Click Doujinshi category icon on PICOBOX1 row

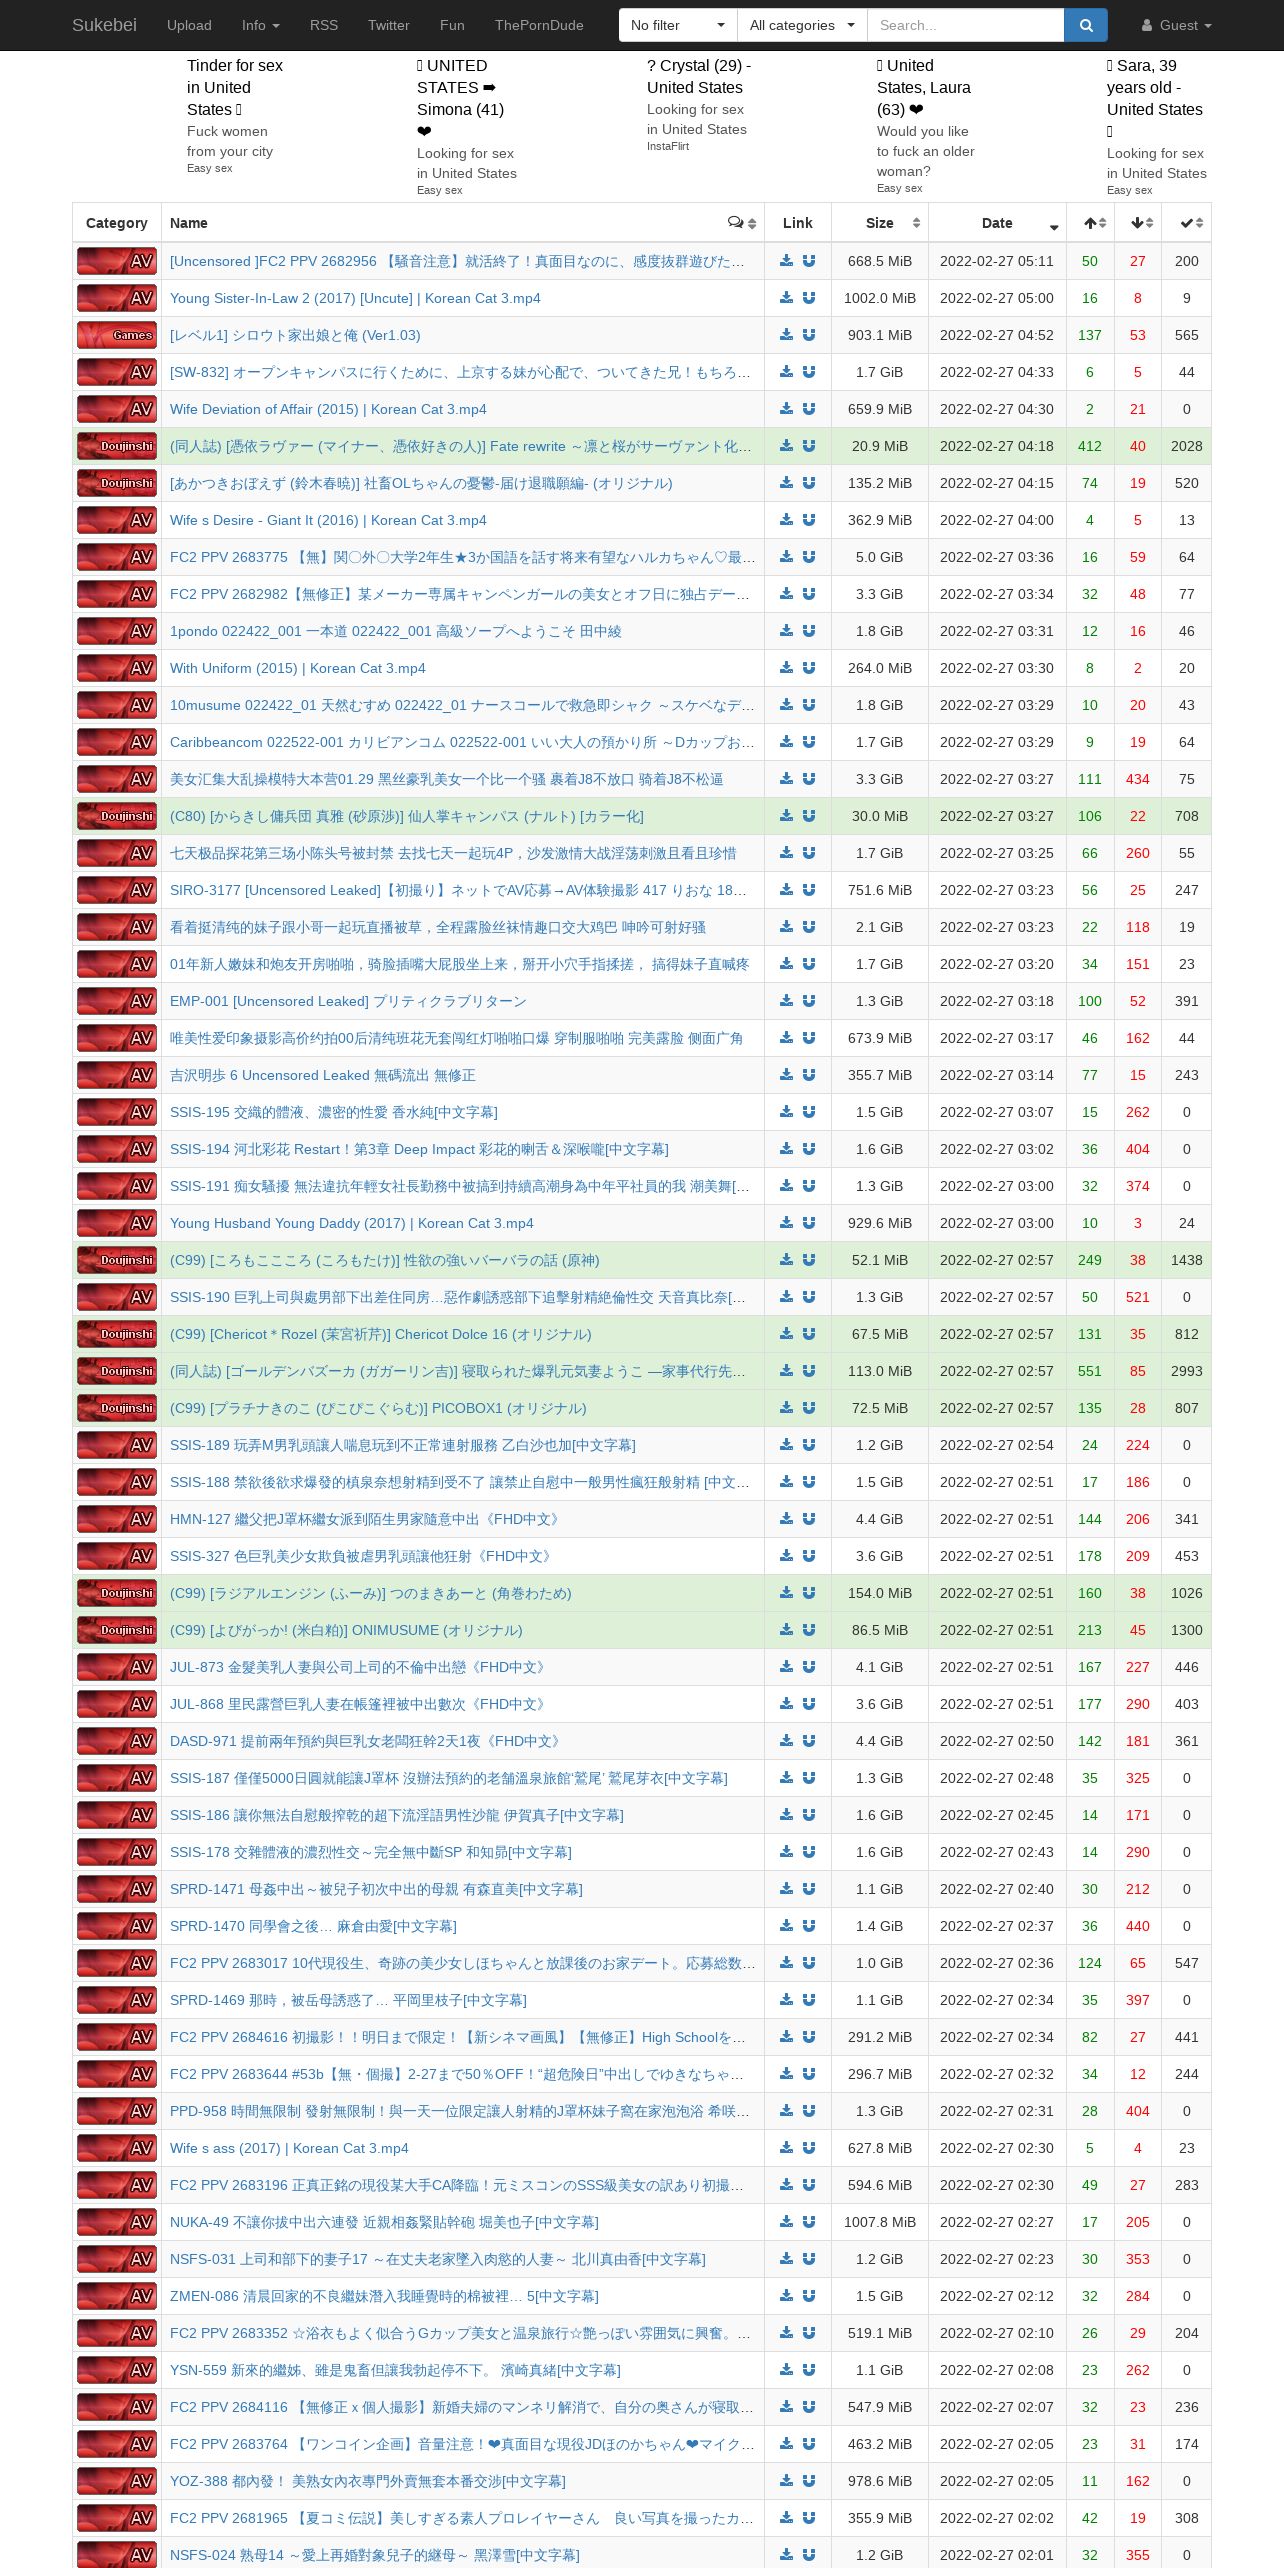pyautogui.click(x=117, y=1408)
